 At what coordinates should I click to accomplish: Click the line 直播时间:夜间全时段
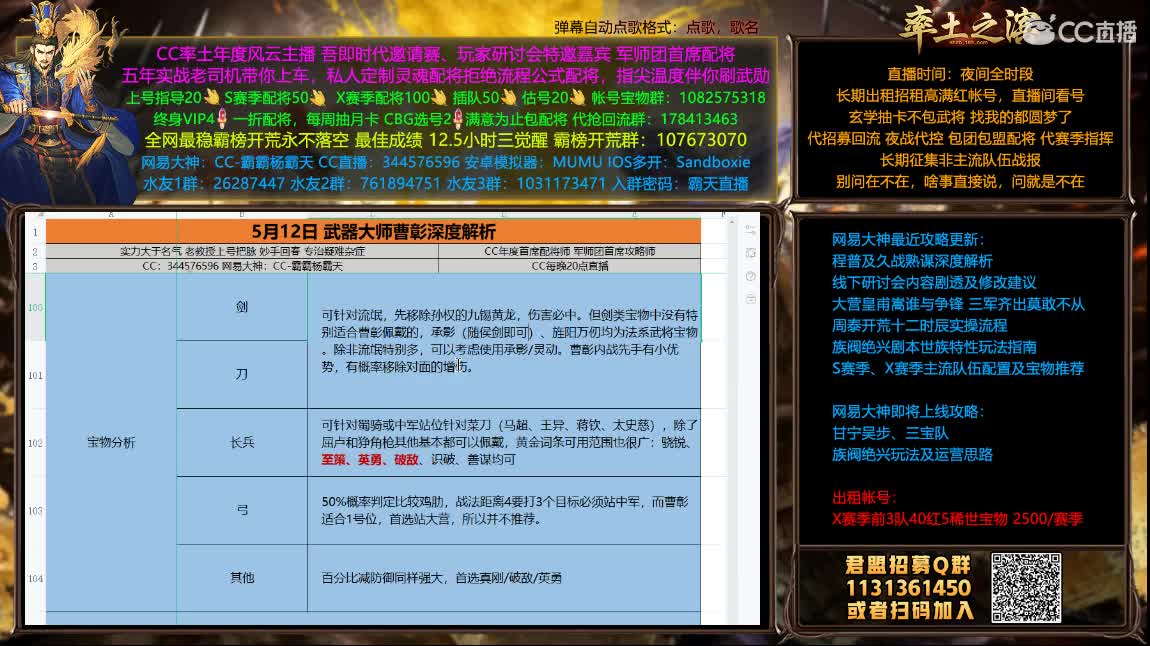[960, 74]
